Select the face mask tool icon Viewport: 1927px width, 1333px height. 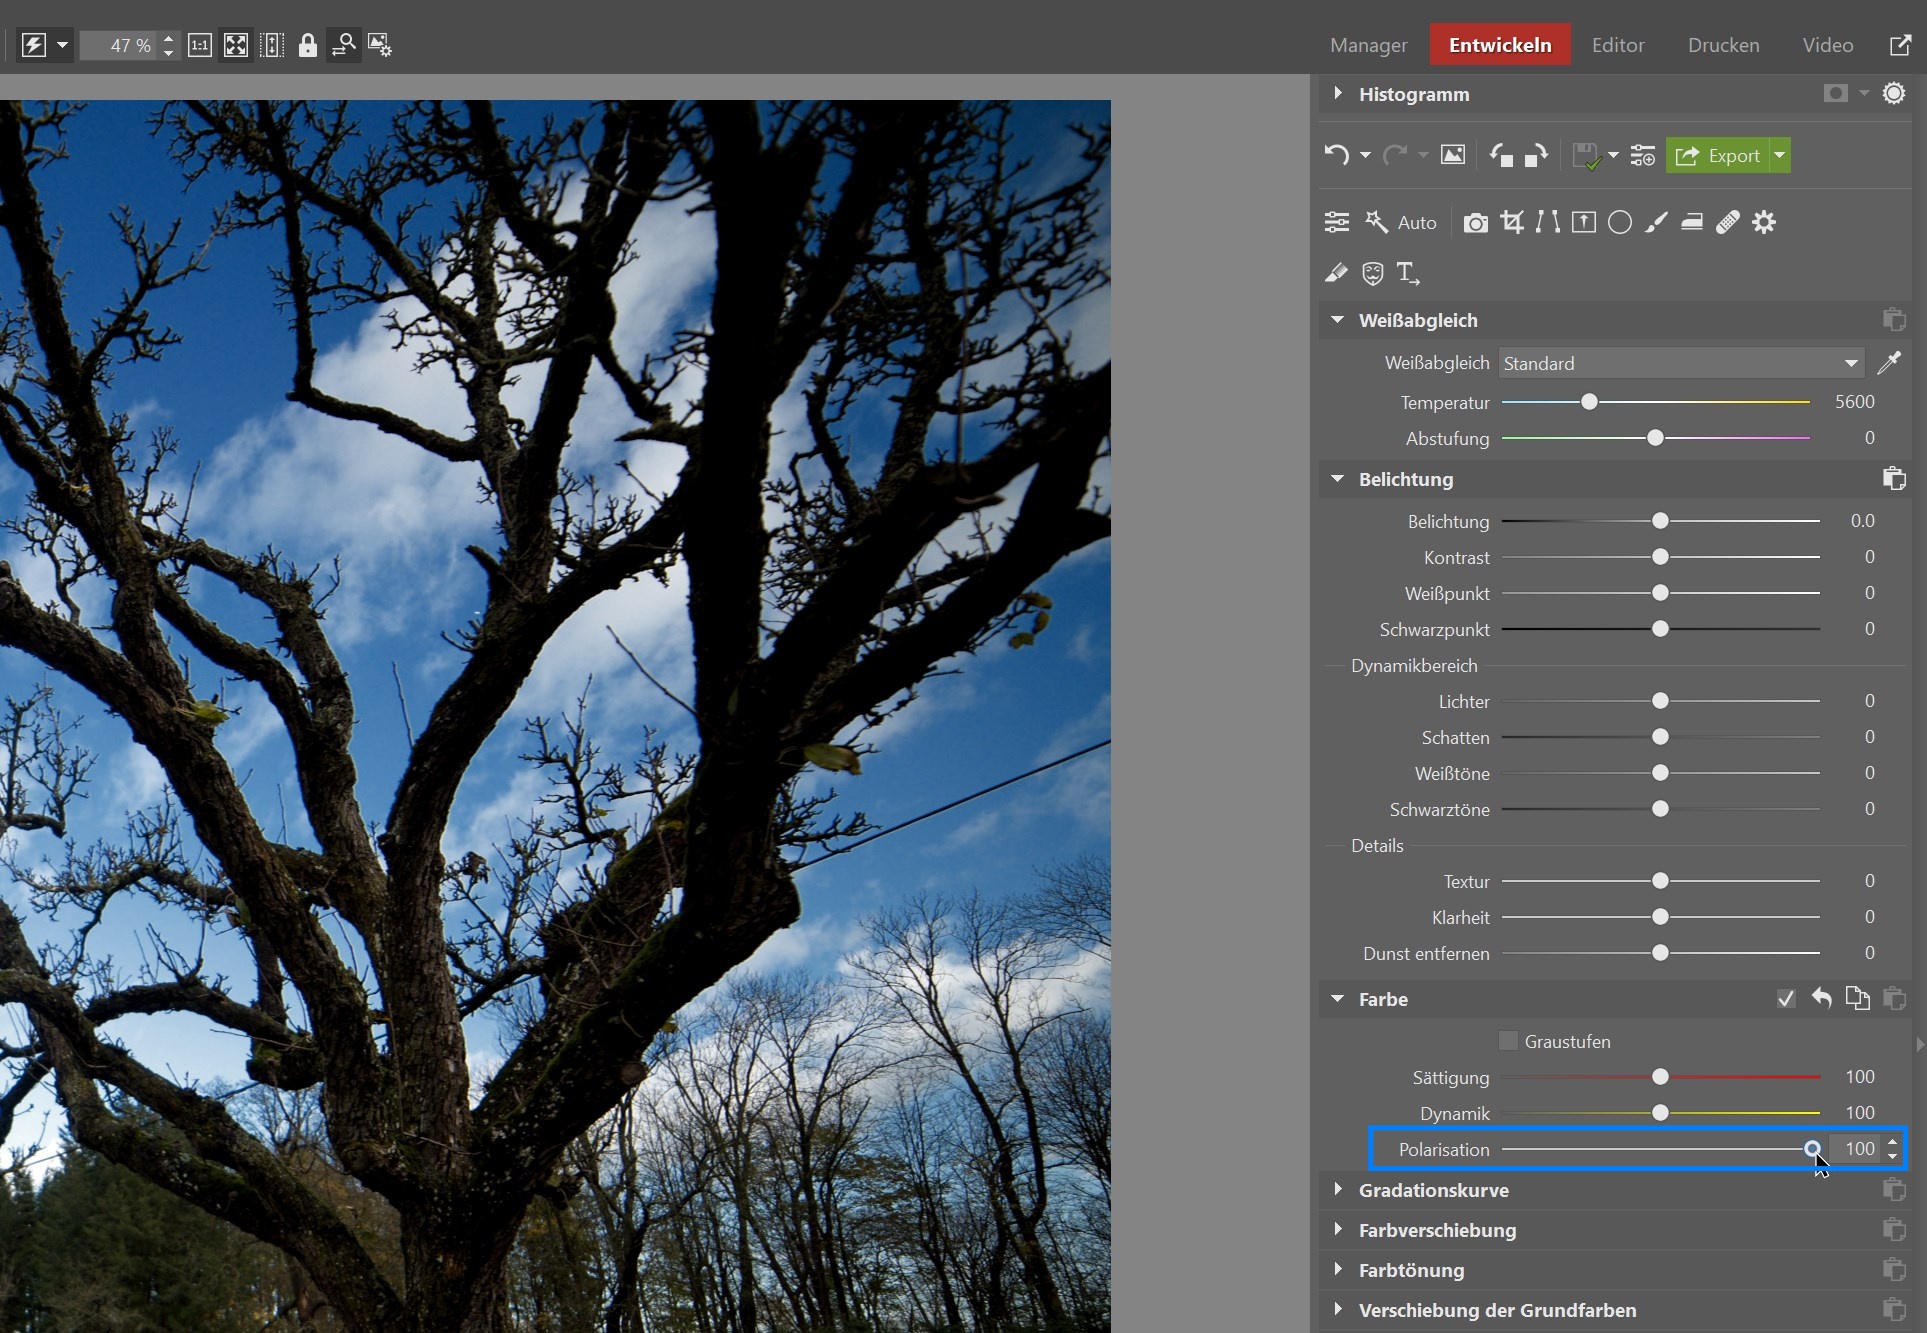pyautogui.click(x=1372, y=273)
